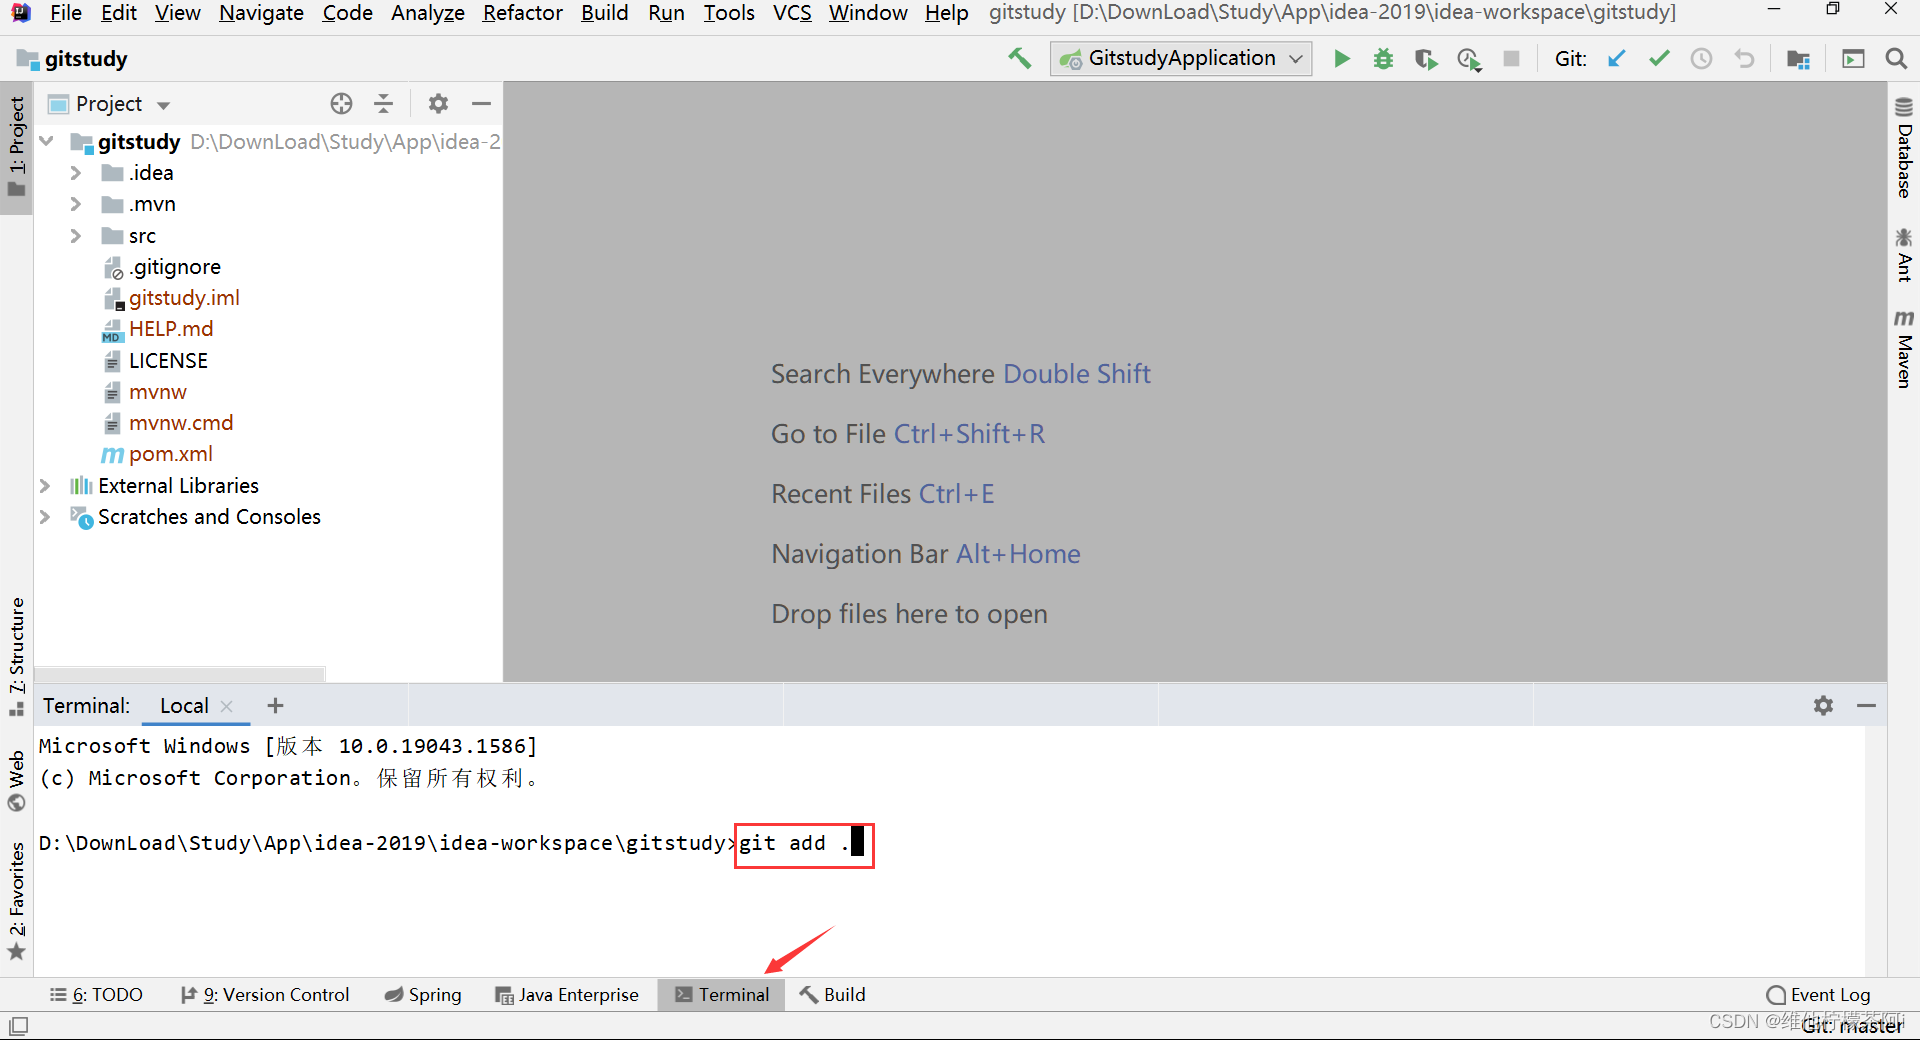Viewport: 1920px width, 1040px height.
Task: Open the File menu
Action: click(65, 13)
